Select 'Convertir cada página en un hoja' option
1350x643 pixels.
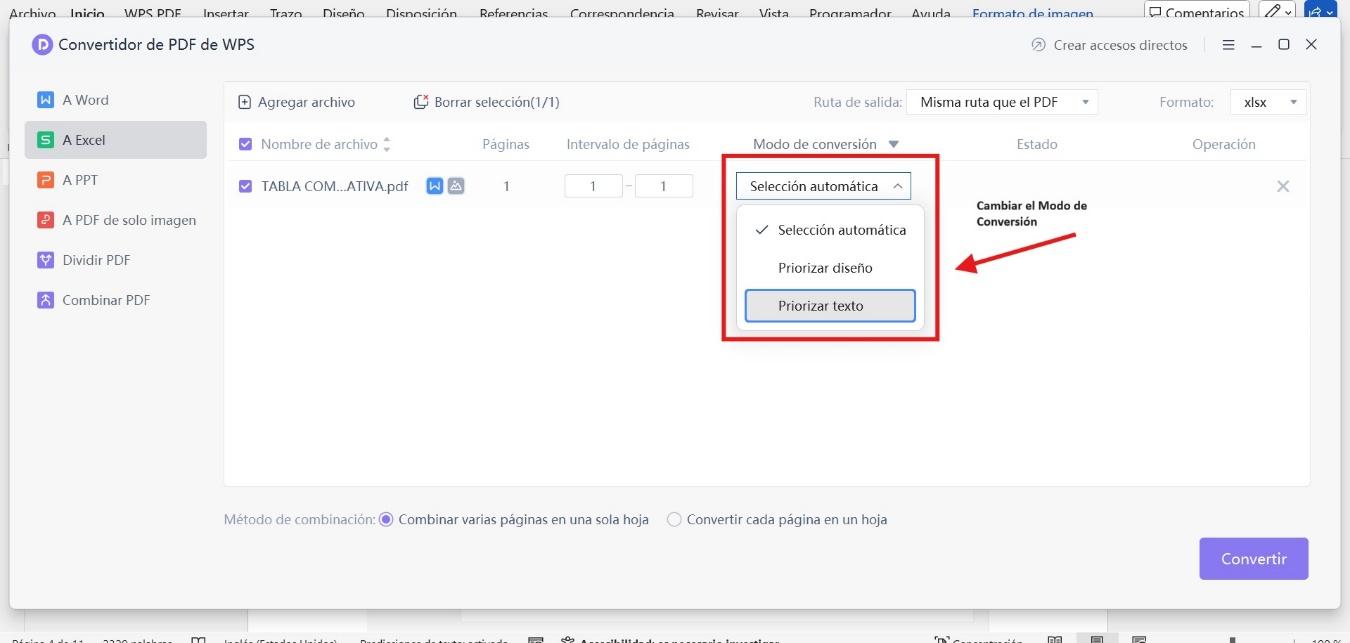[x=674, y=519]
